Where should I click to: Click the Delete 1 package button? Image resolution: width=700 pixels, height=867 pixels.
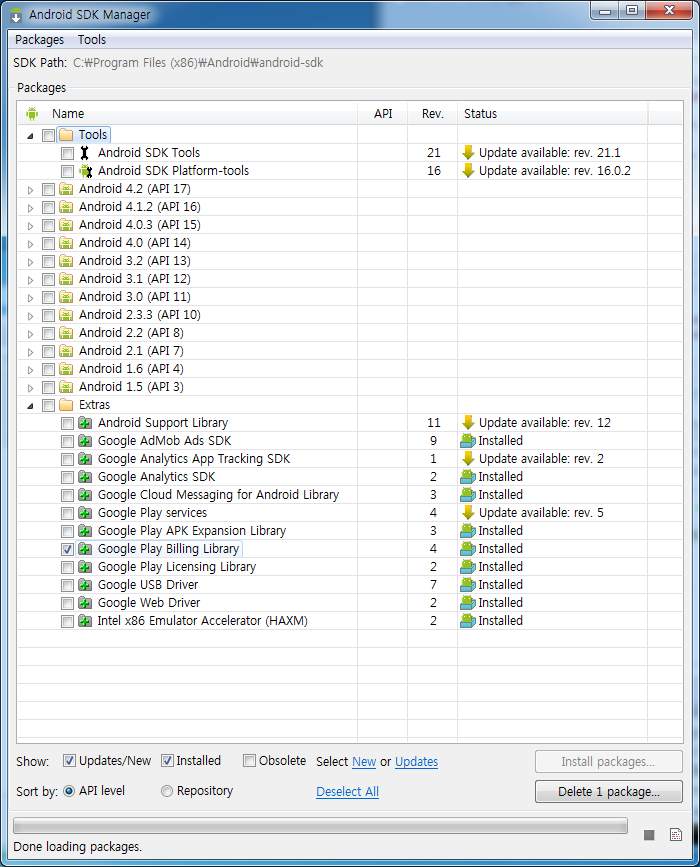[x=609, y=792]
